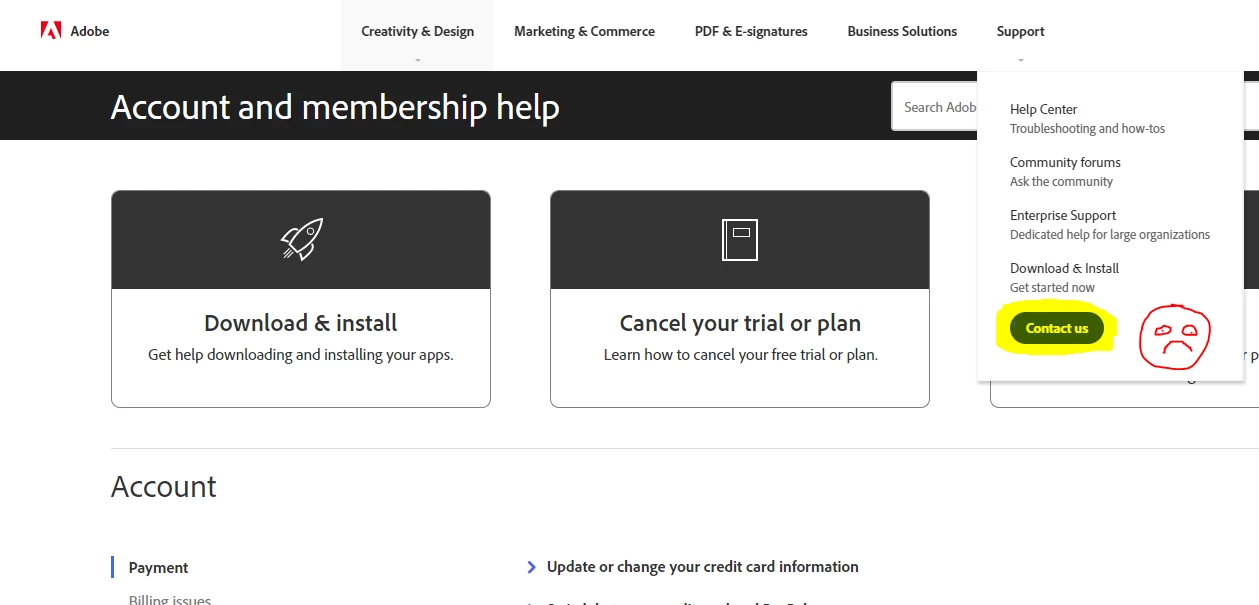Open the Business Solutions menu
The height and width of the screenshot is (605, 1259).
902,31
